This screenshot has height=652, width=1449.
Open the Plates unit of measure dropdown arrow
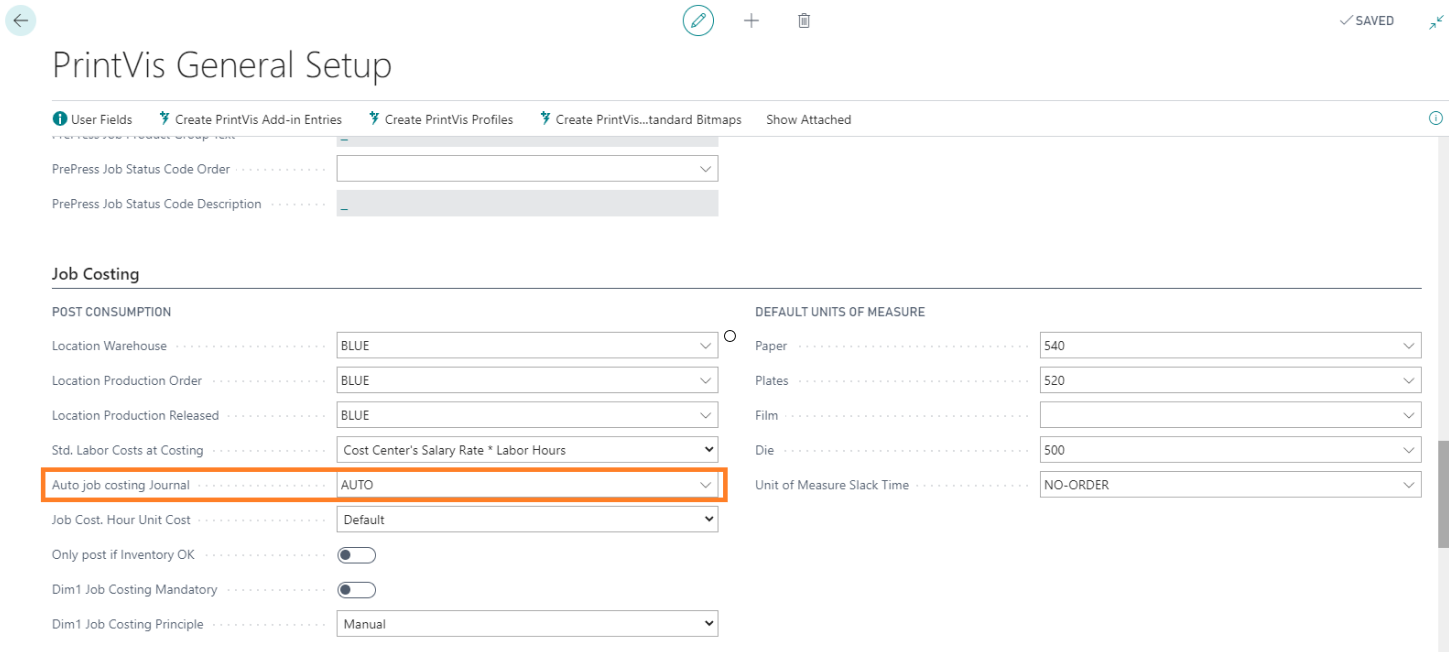[x=1409, y=381]
